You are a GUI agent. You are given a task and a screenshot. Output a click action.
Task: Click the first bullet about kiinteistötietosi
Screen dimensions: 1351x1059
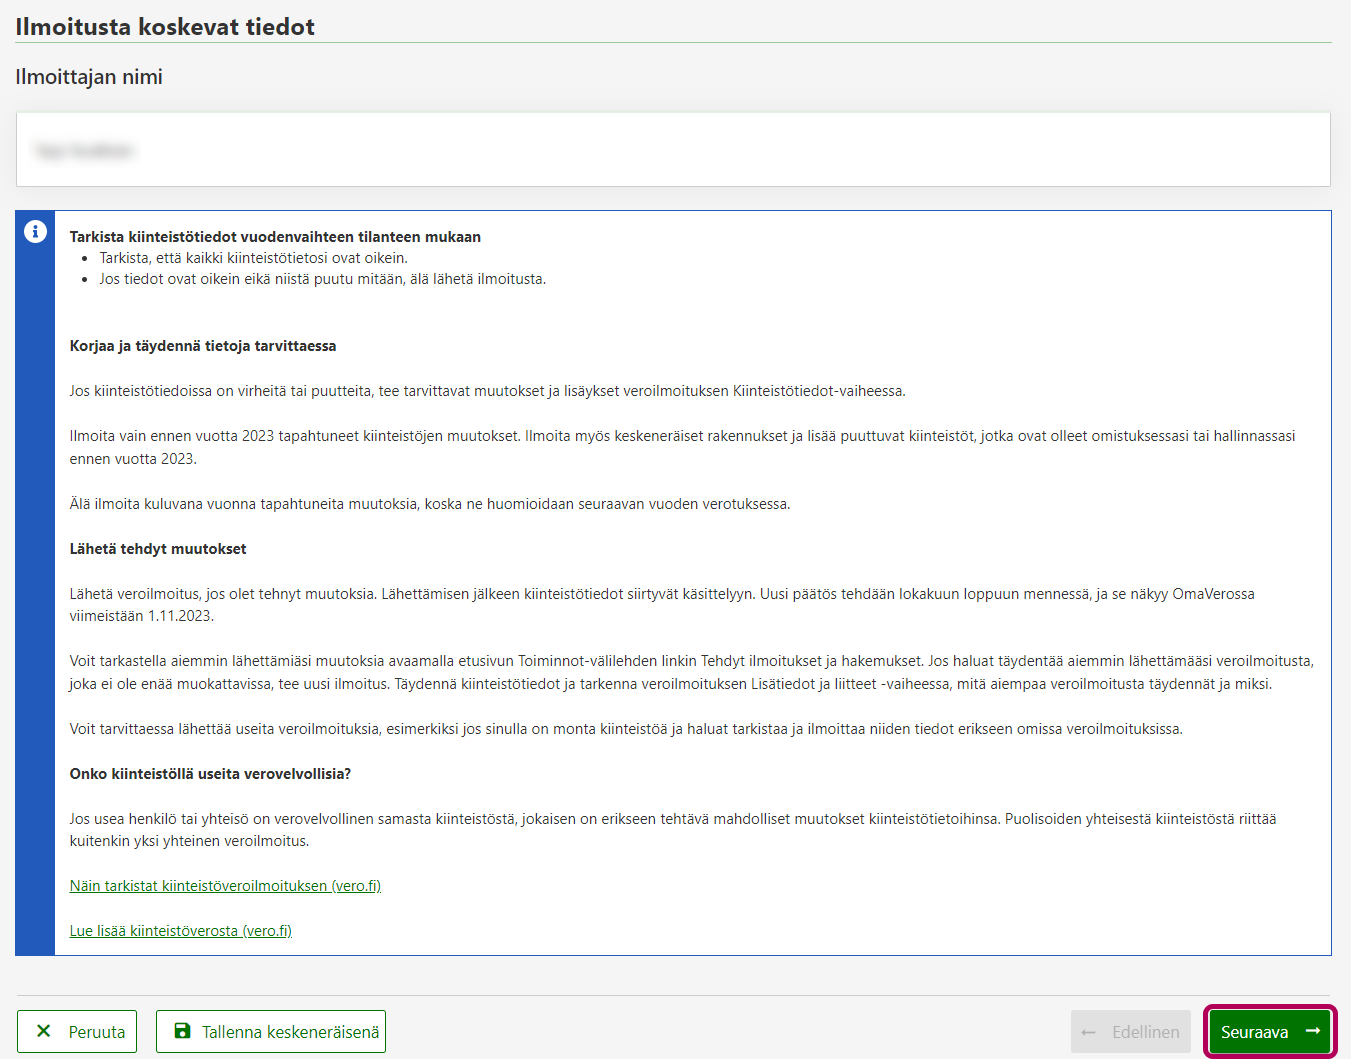[253, 258]
